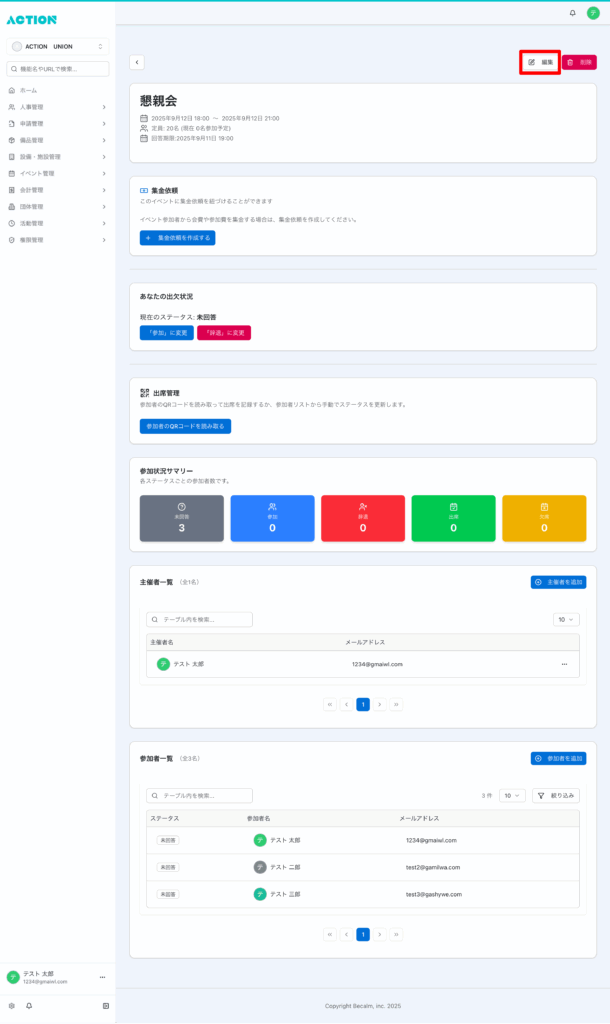The width and height of the screenshot is (610, 1024).
Task: Open the ACTION UNION organization switcher
Action: [x=58, y=47]
